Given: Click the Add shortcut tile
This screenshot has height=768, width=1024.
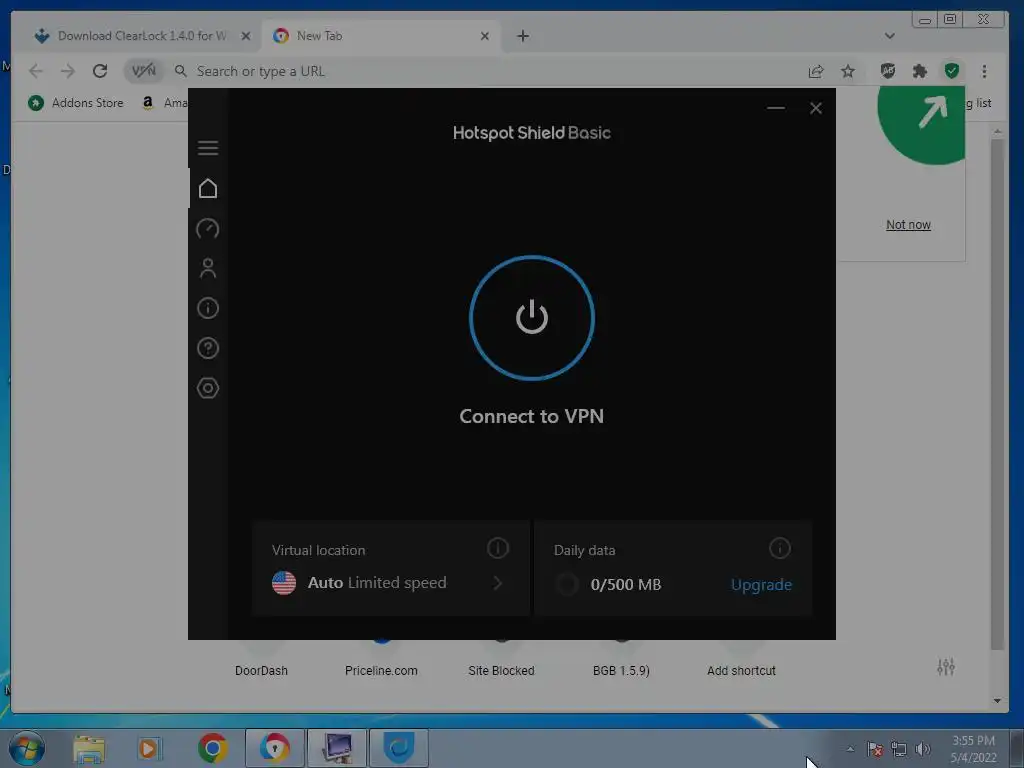Looking at the screenshot, I should [741, 671].
